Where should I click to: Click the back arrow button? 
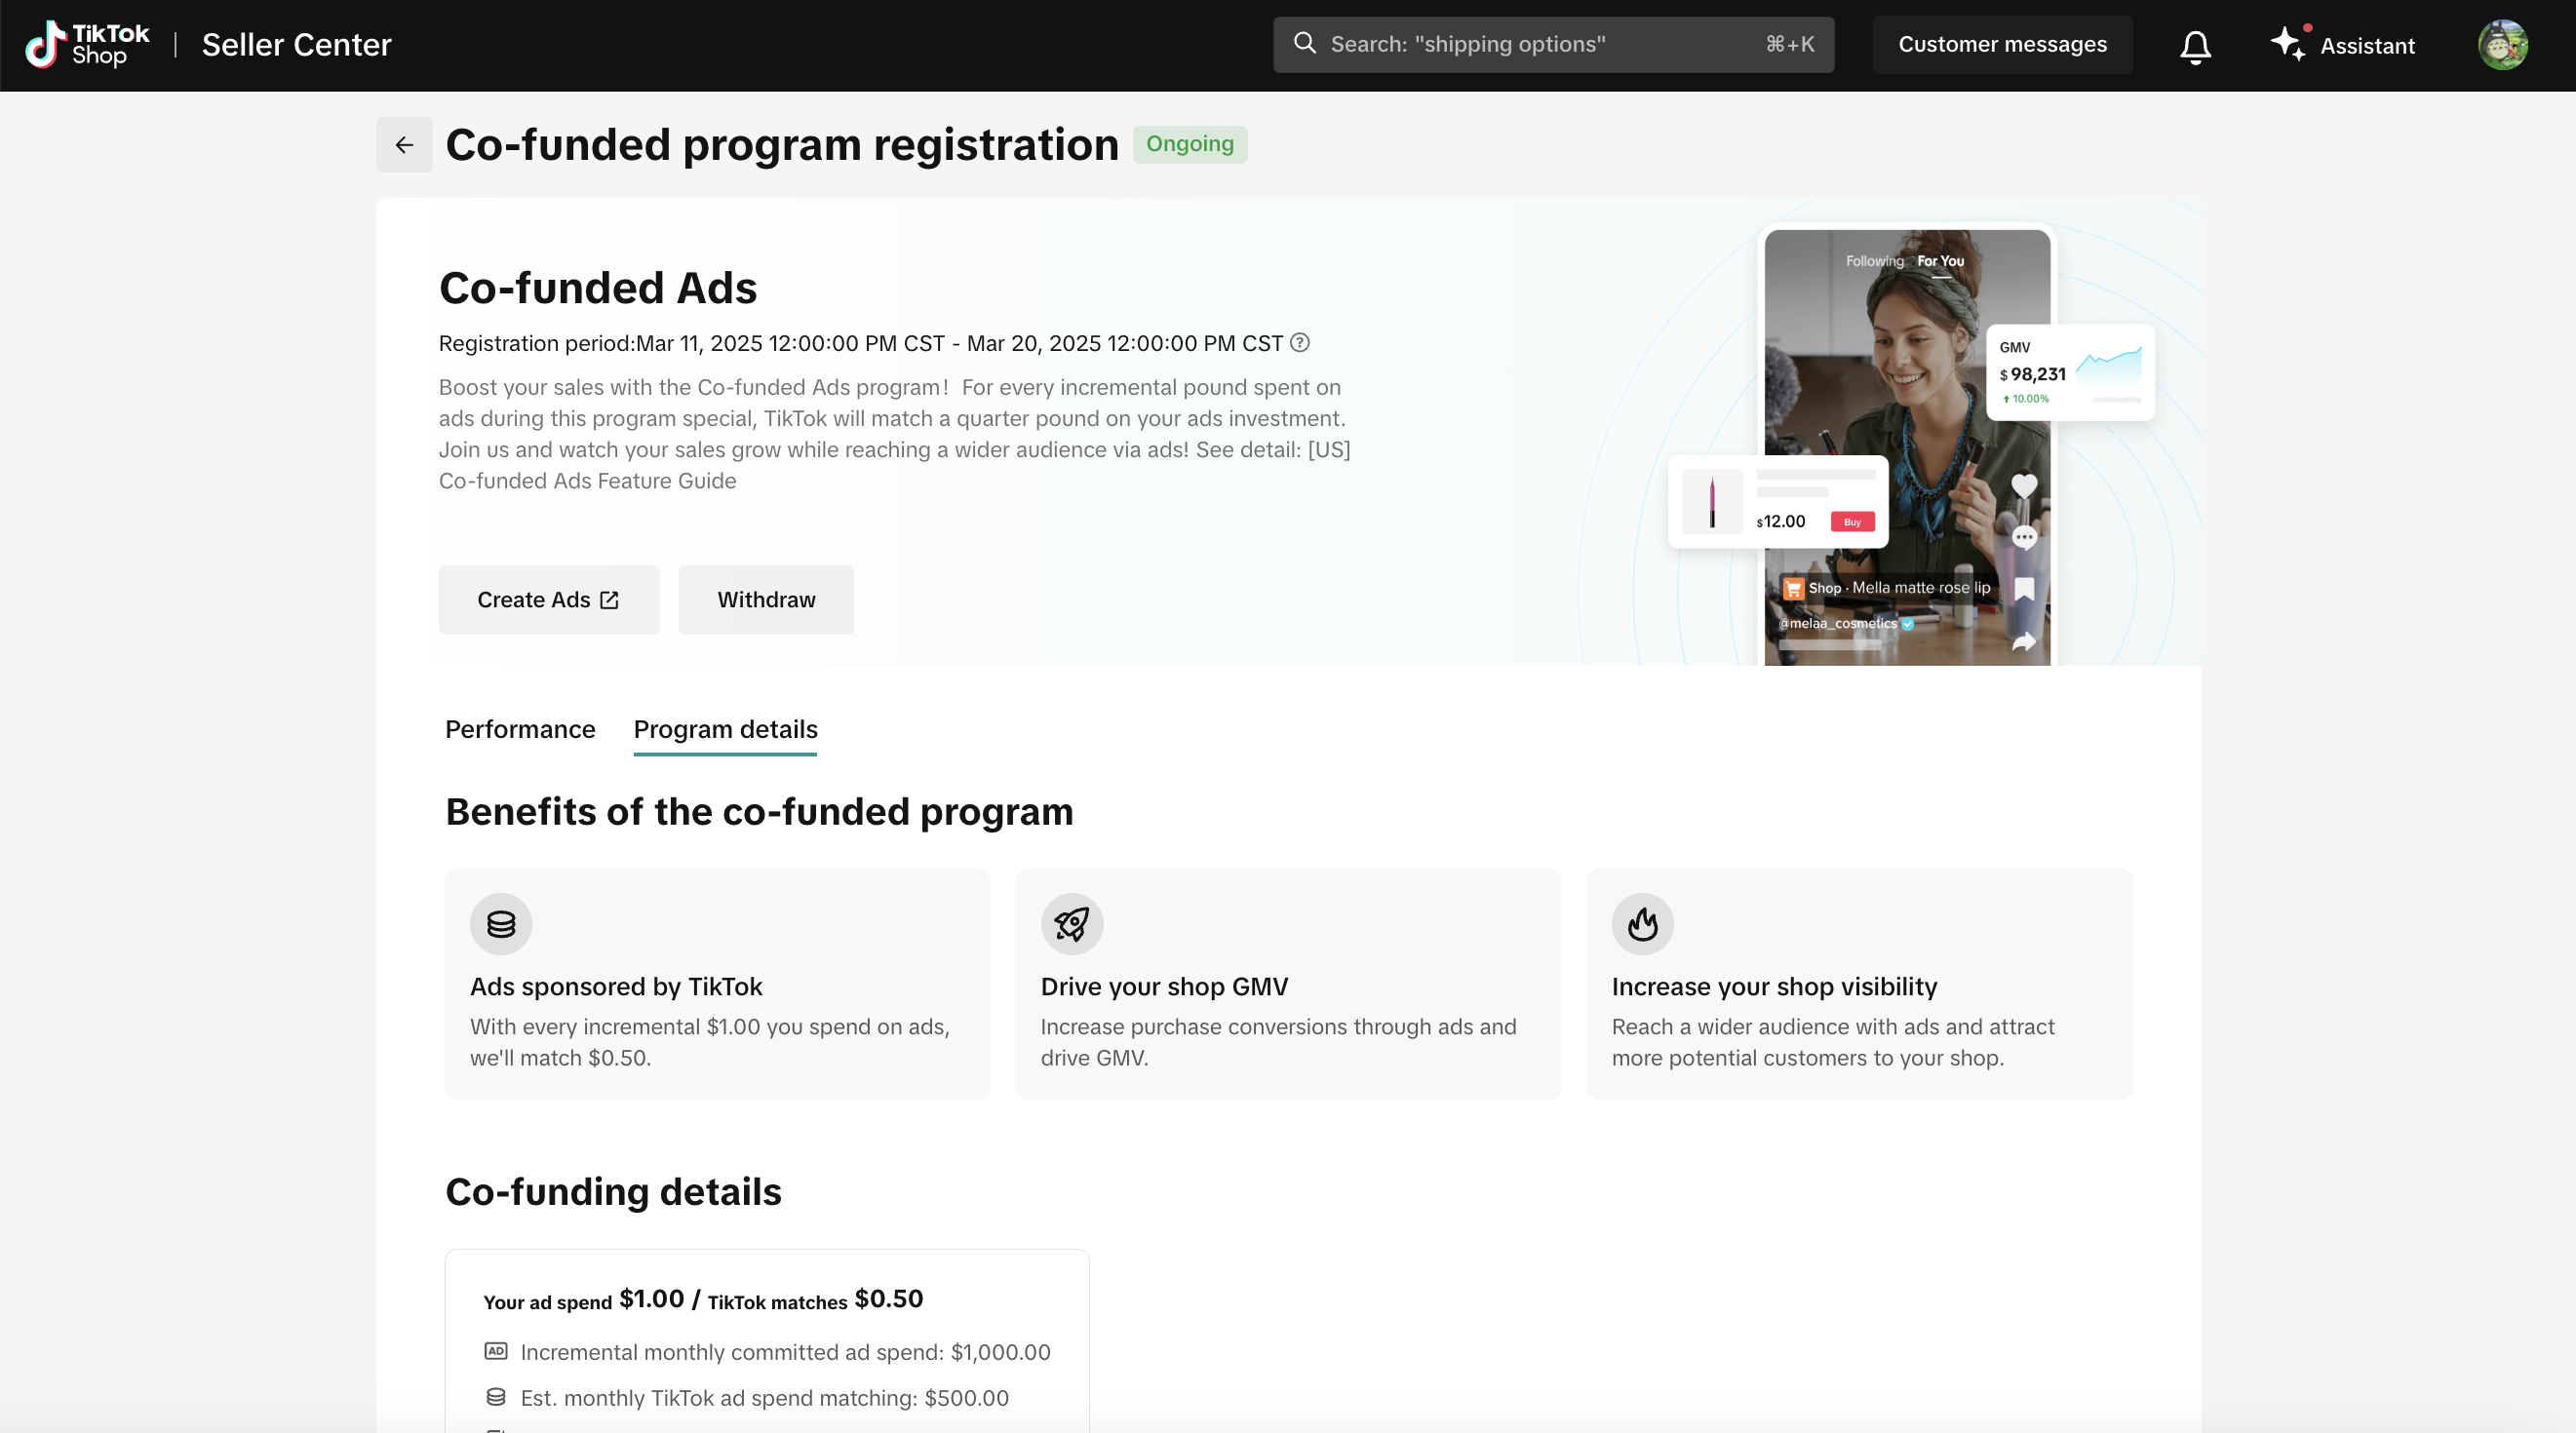tap(404, 145)
